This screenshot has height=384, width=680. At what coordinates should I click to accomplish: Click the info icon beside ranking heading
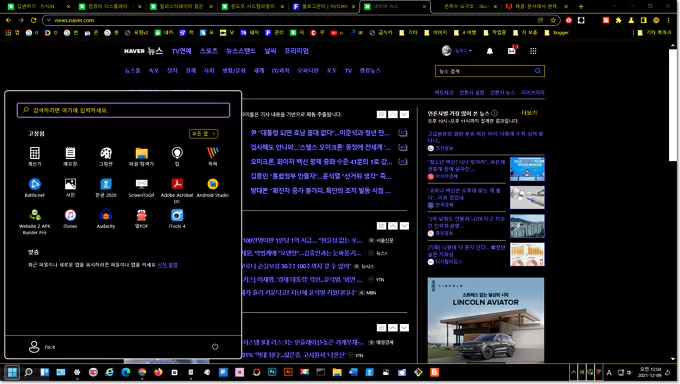tap(494, 113)
